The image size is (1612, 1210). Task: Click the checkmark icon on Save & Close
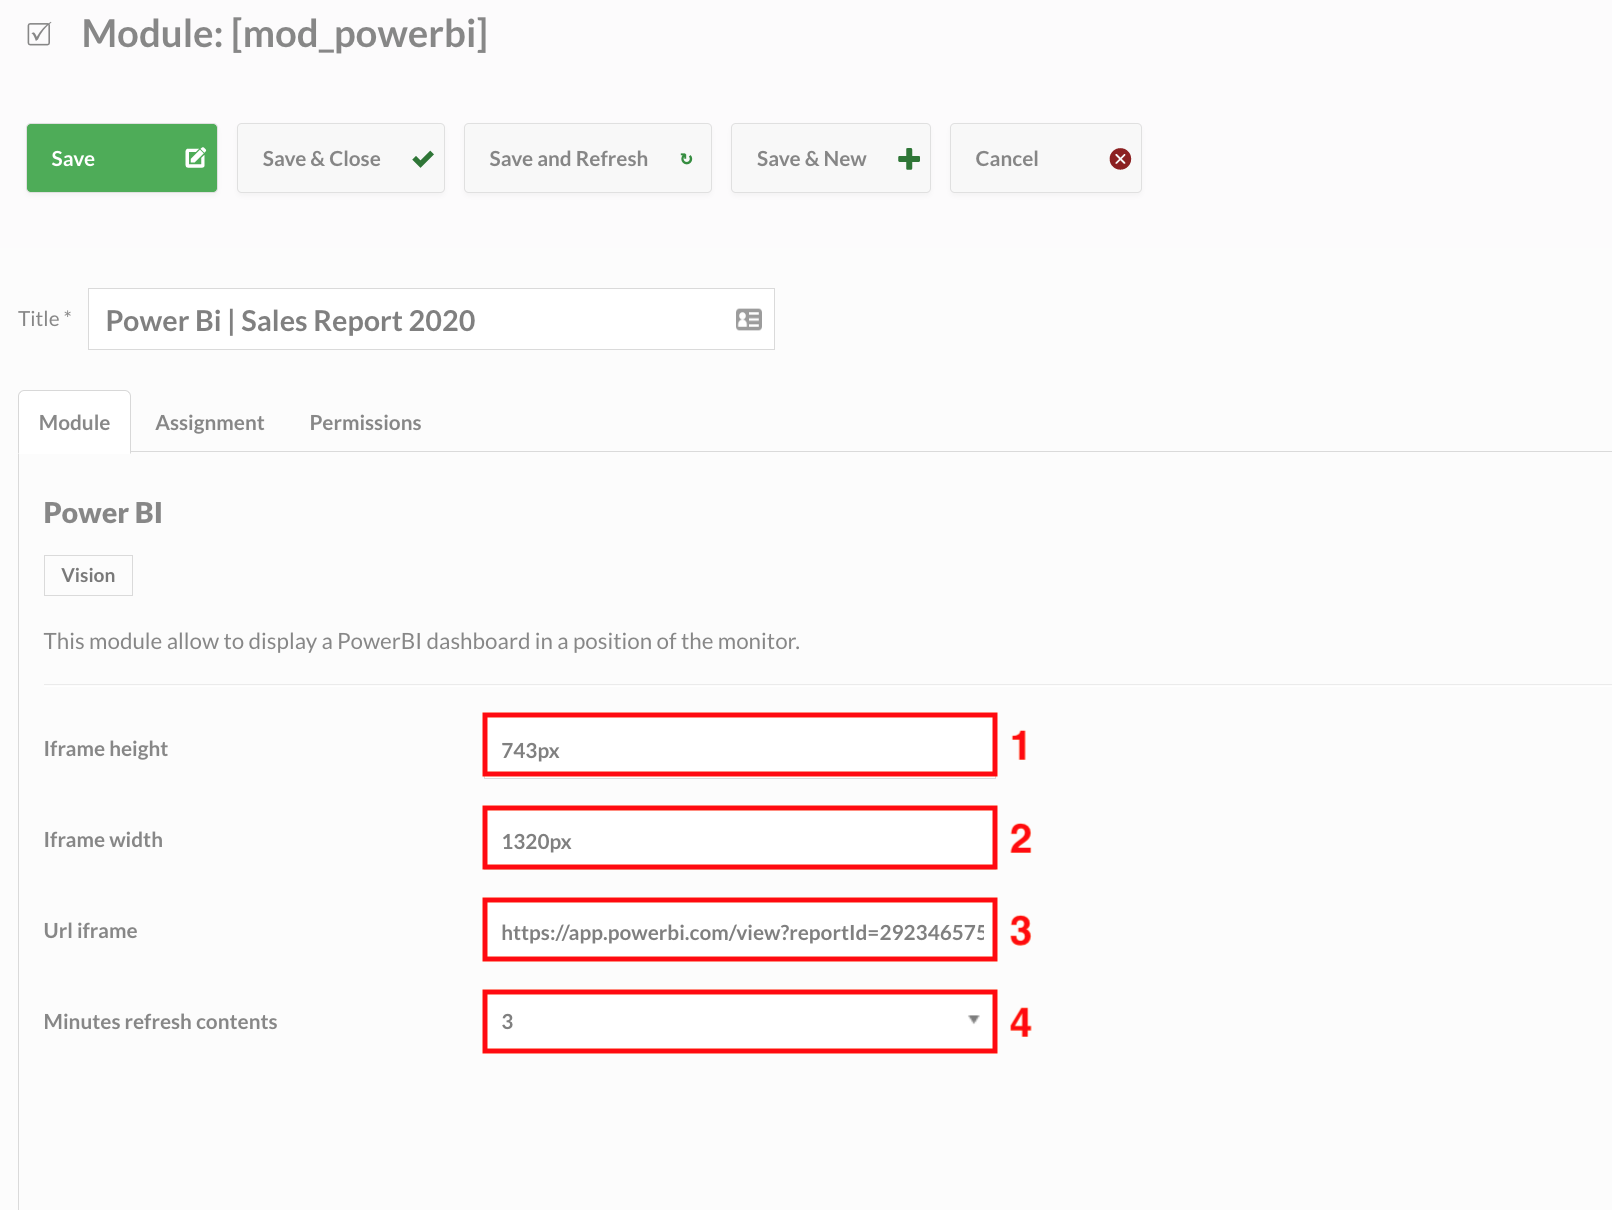tap(424, 158)
